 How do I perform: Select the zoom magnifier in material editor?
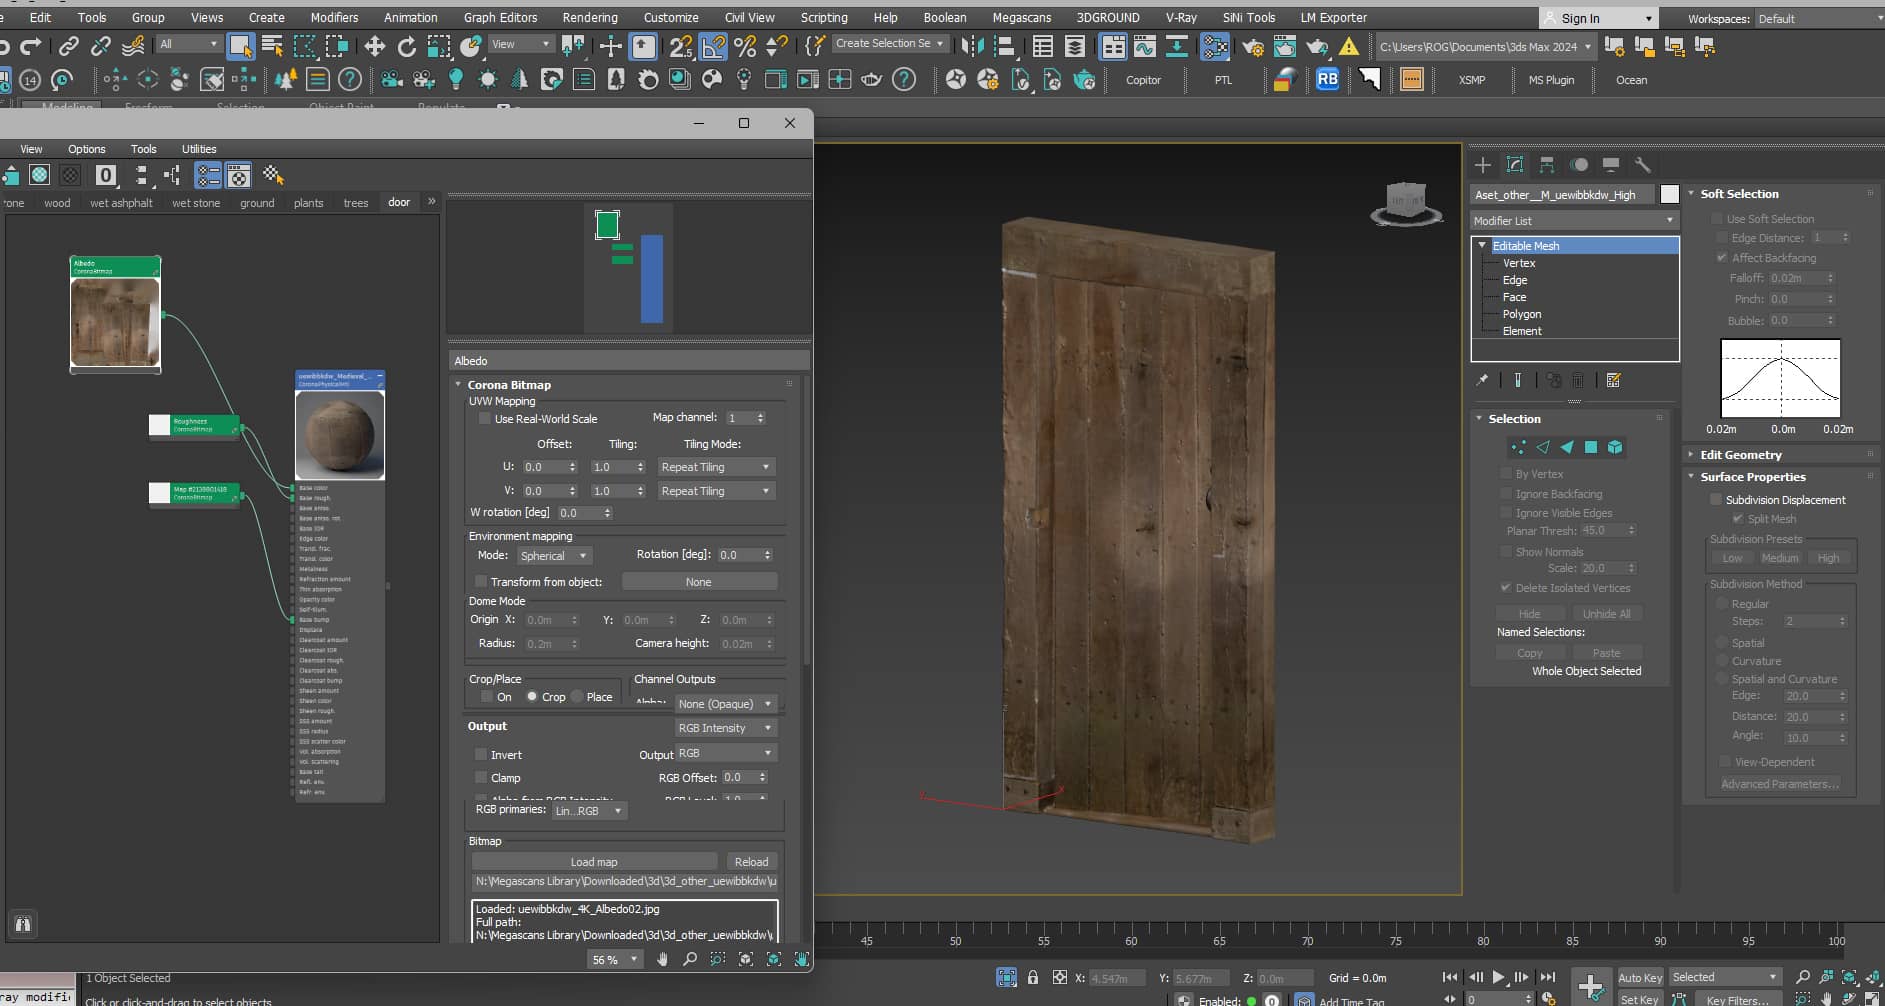pyautogui.click(x=690, y=959)
